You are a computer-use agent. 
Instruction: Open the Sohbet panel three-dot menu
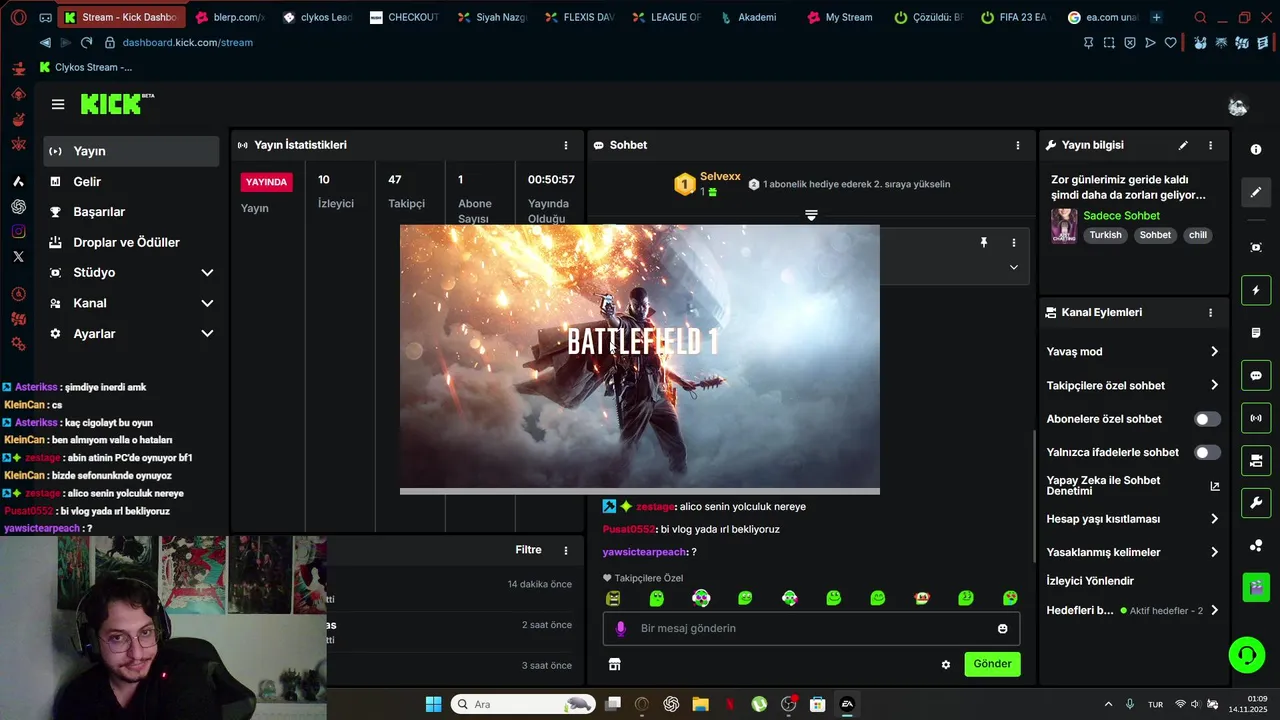click(1018, 145)
